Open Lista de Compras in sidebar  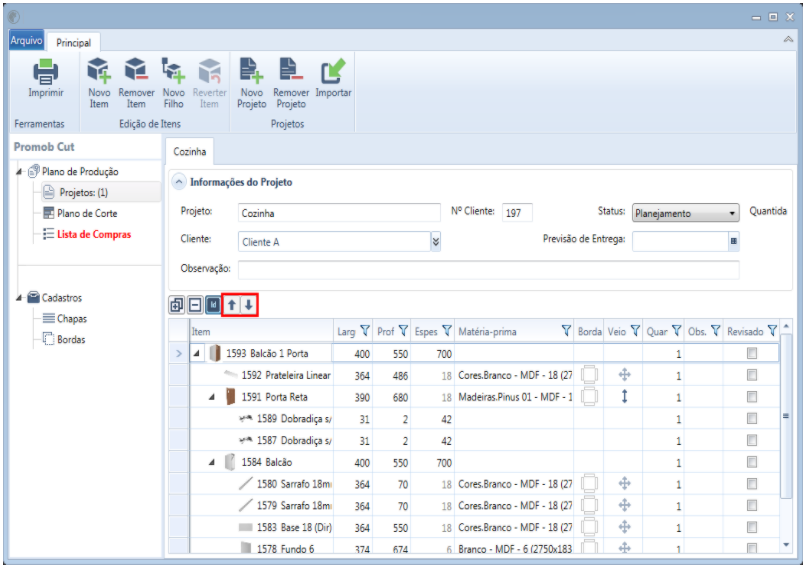94,235
